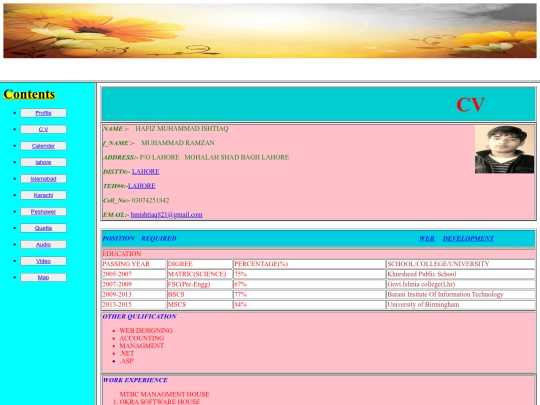
Task: Click the Govt.Islmia college(Lhr) cell
Action: [x=460, y=284]
